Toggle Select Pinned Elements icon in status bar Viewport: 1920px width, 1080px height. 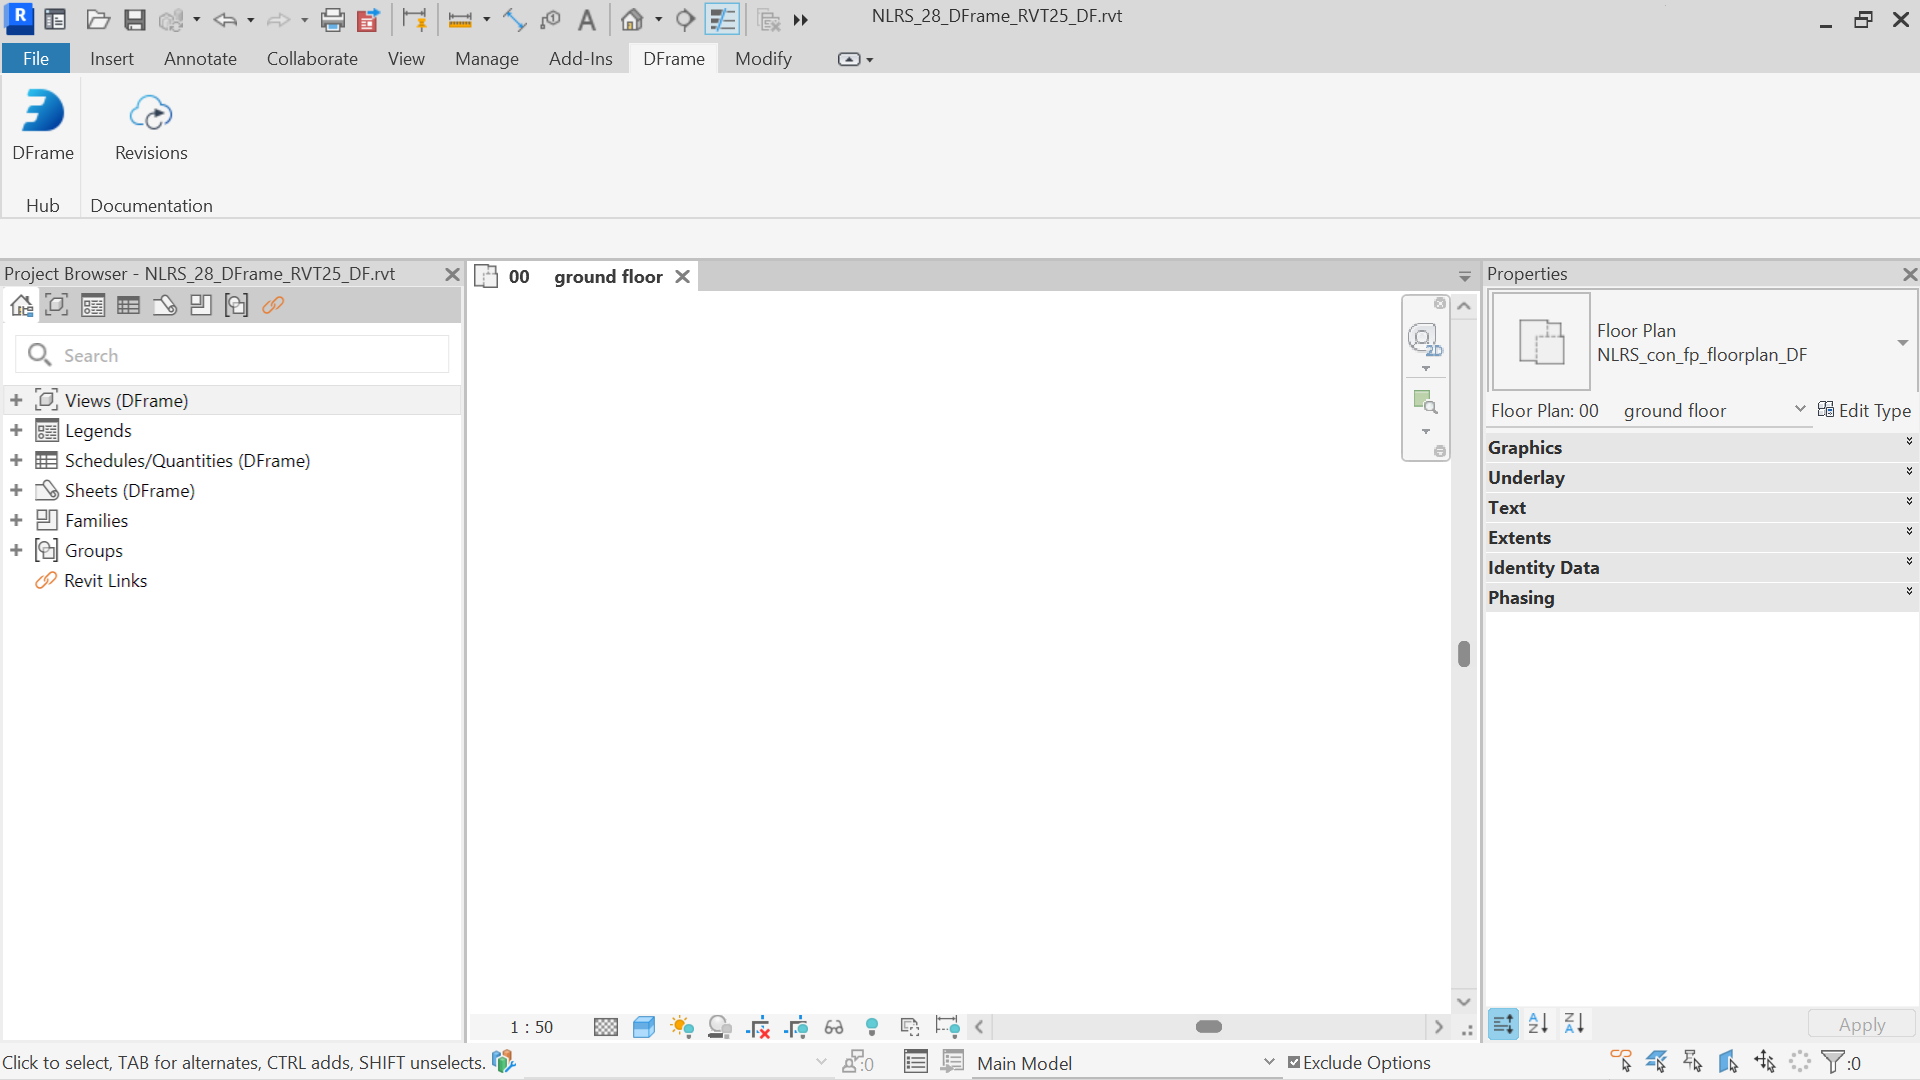tap(1693, 1061)
